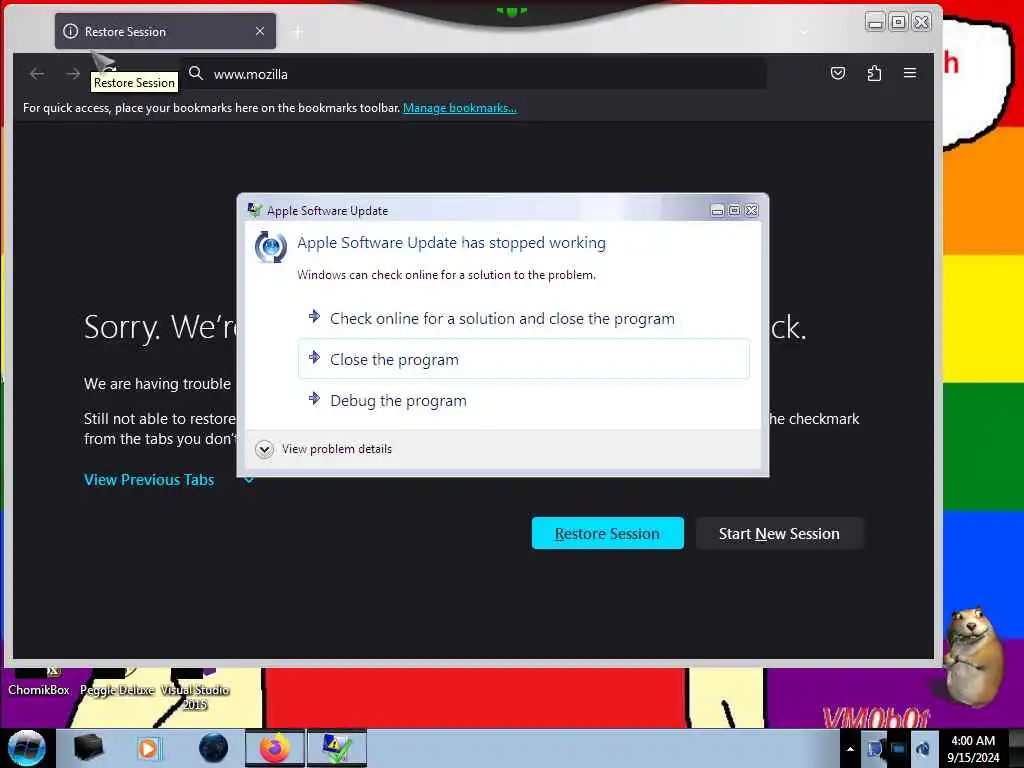Click Start New Session button
Viewport: 1024px width, 768px height.
pos(779,534)
